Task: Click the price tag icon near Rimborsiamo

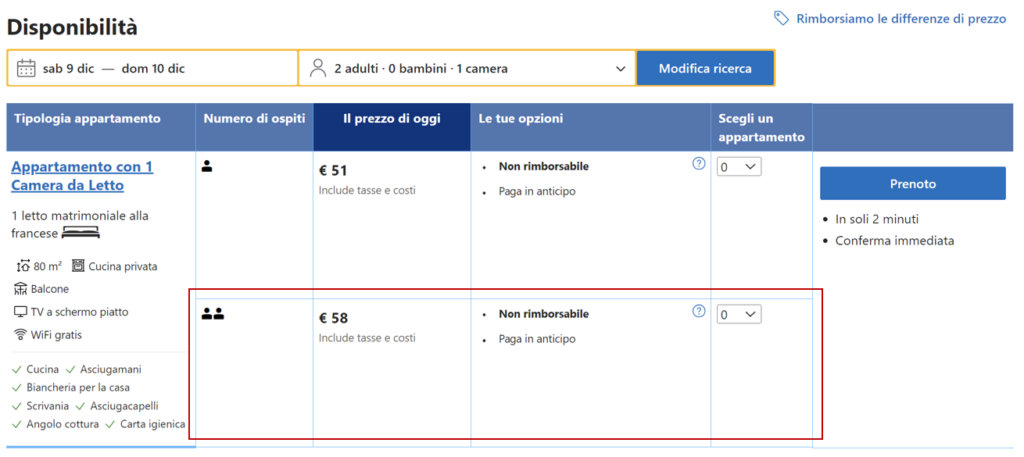Action: [x=781, y=18]
